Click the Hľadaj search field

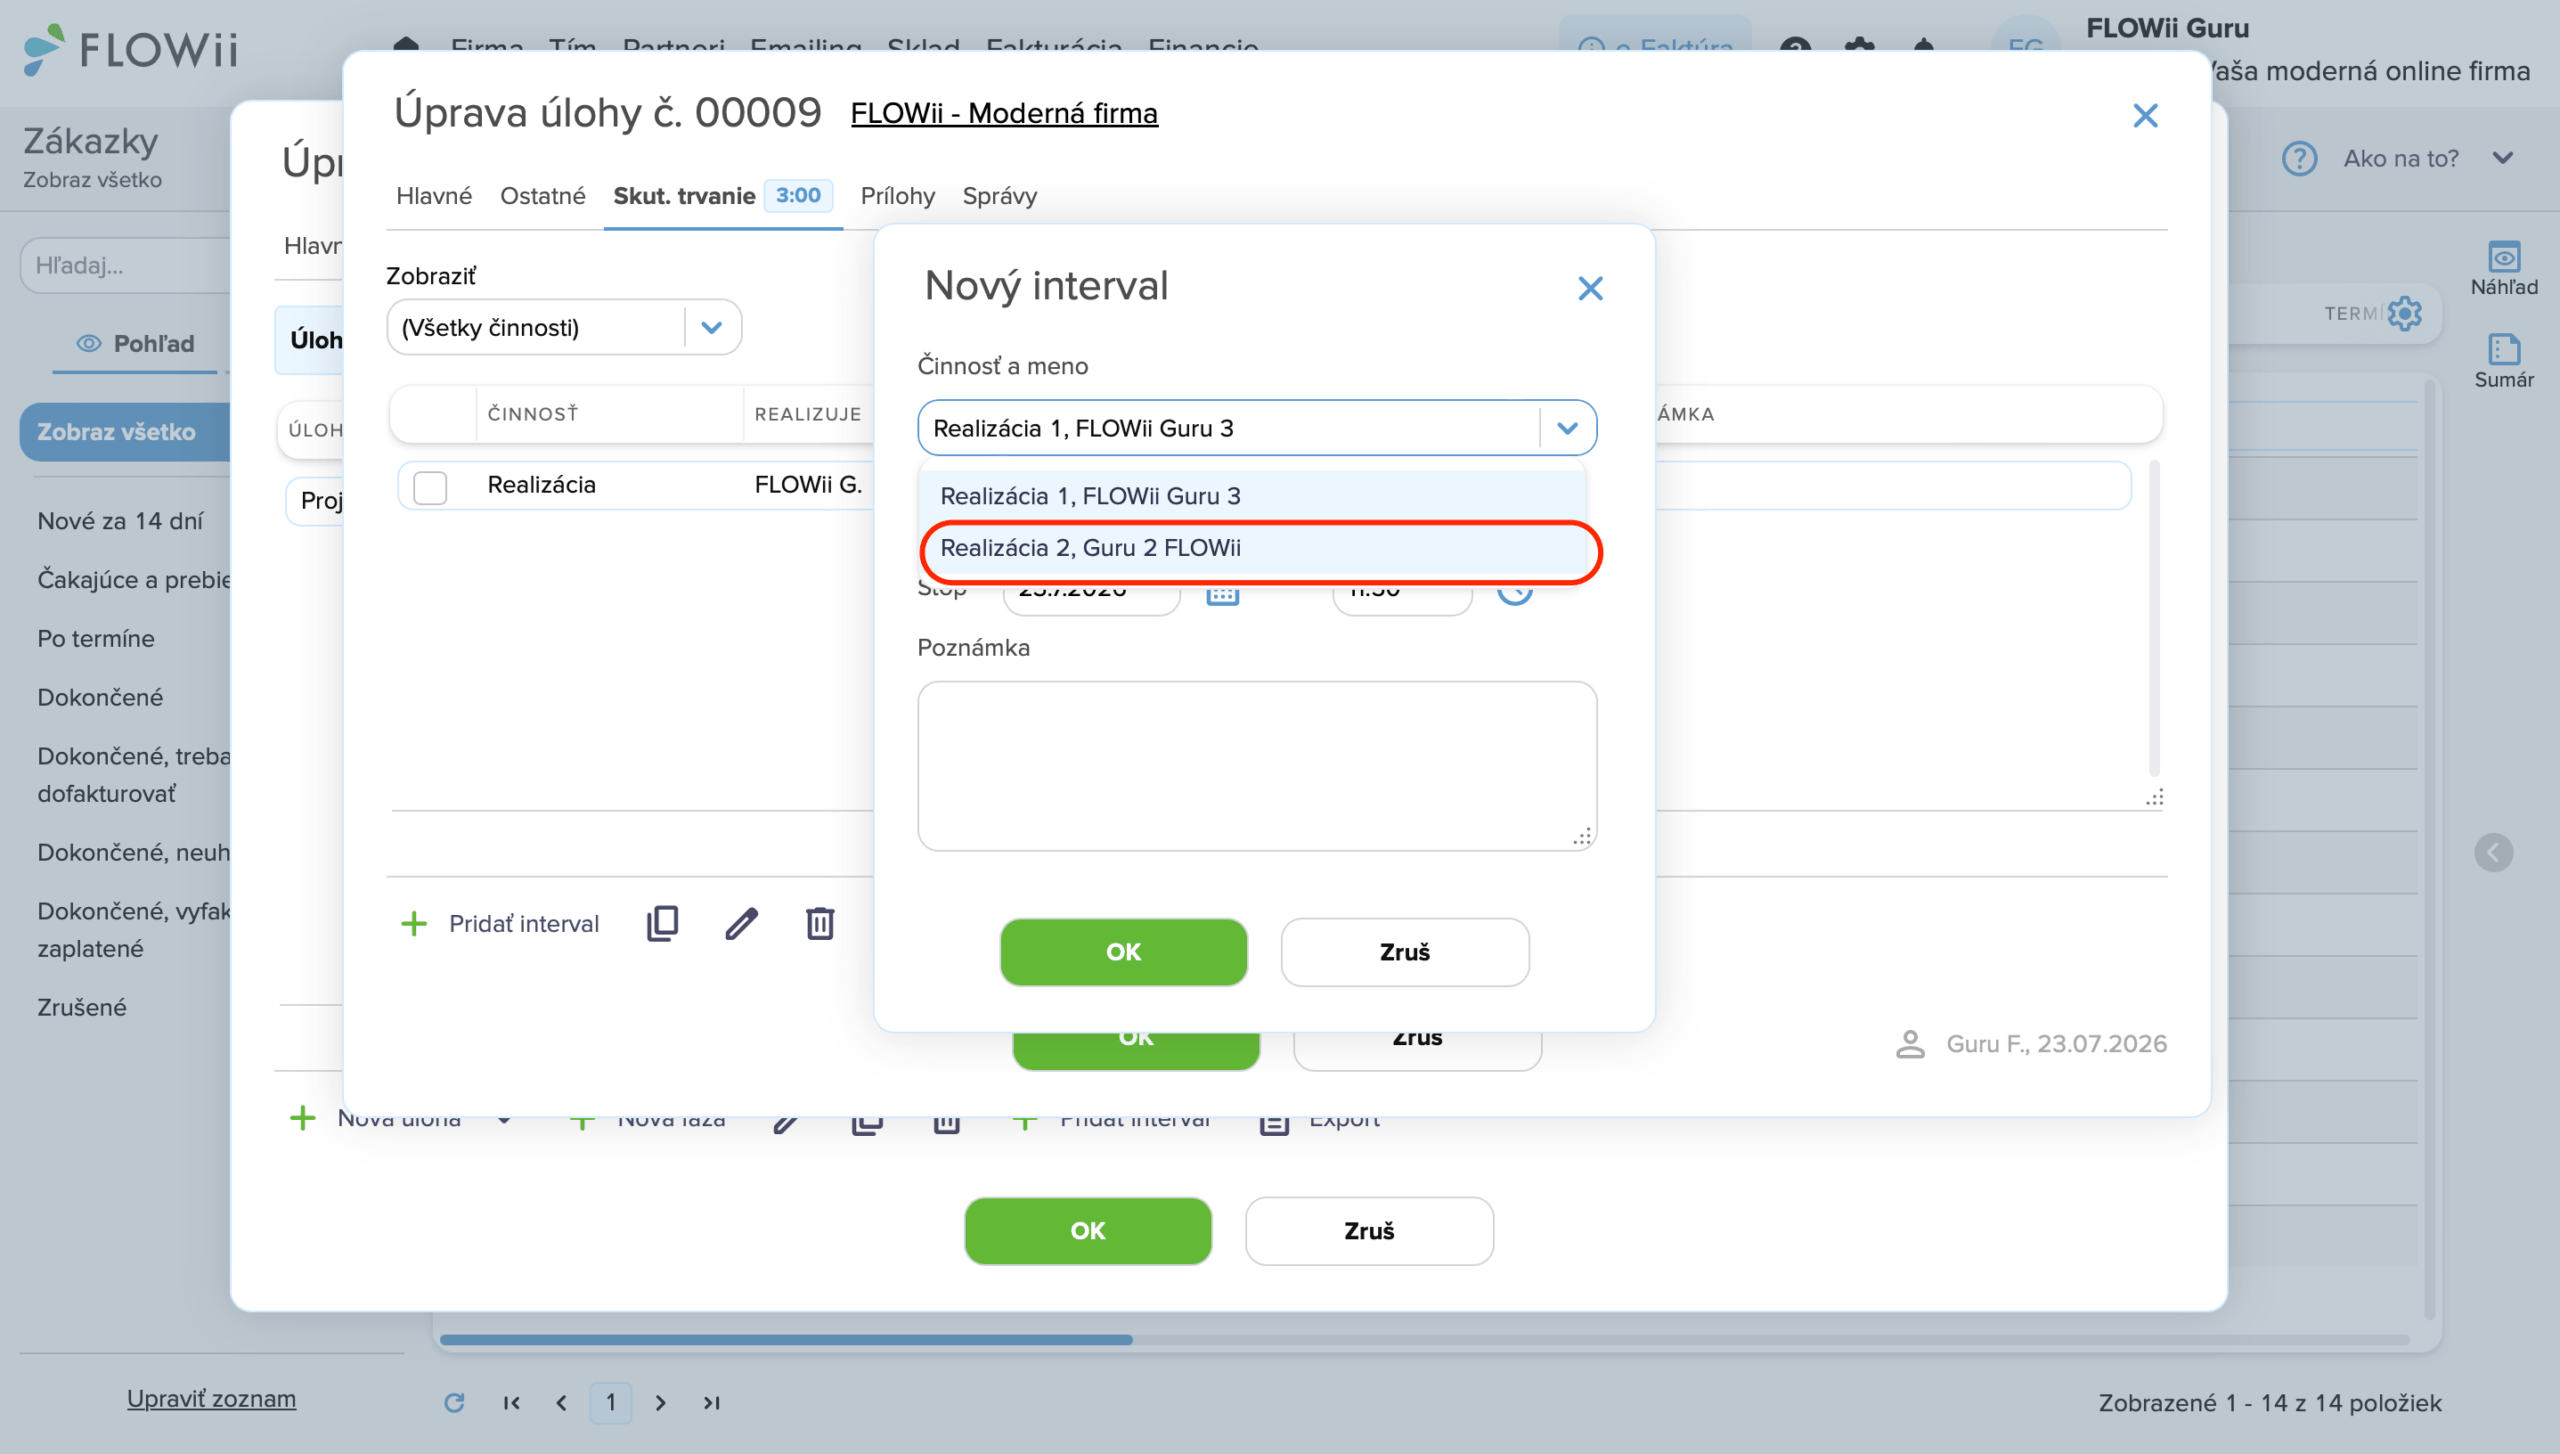click(x=125, y=265)
